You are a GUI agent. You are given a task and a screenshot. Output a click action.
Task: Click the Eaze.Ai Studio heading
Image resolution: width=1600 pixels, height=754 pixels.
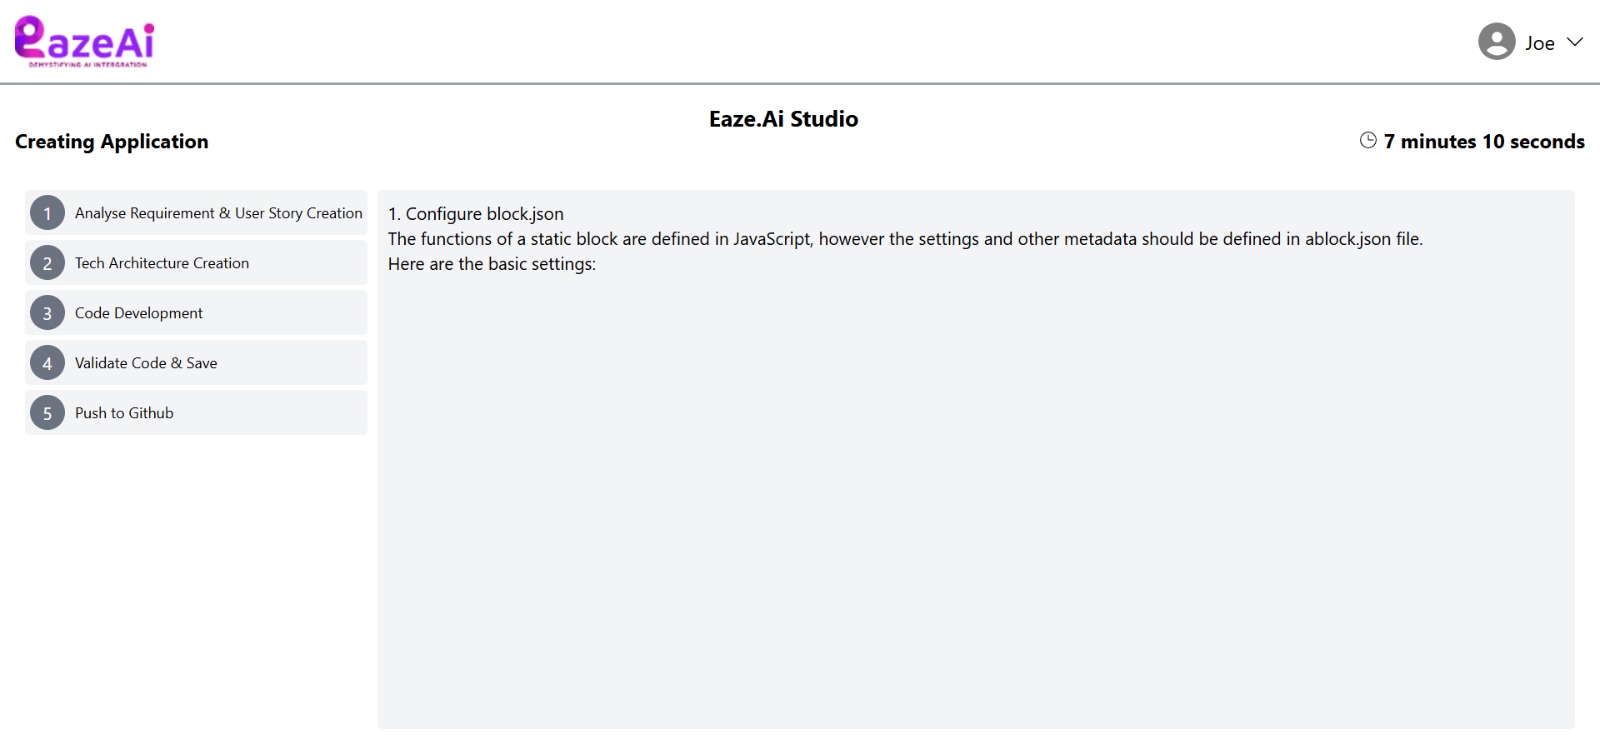pyautogui.click(x=784, y=119)
